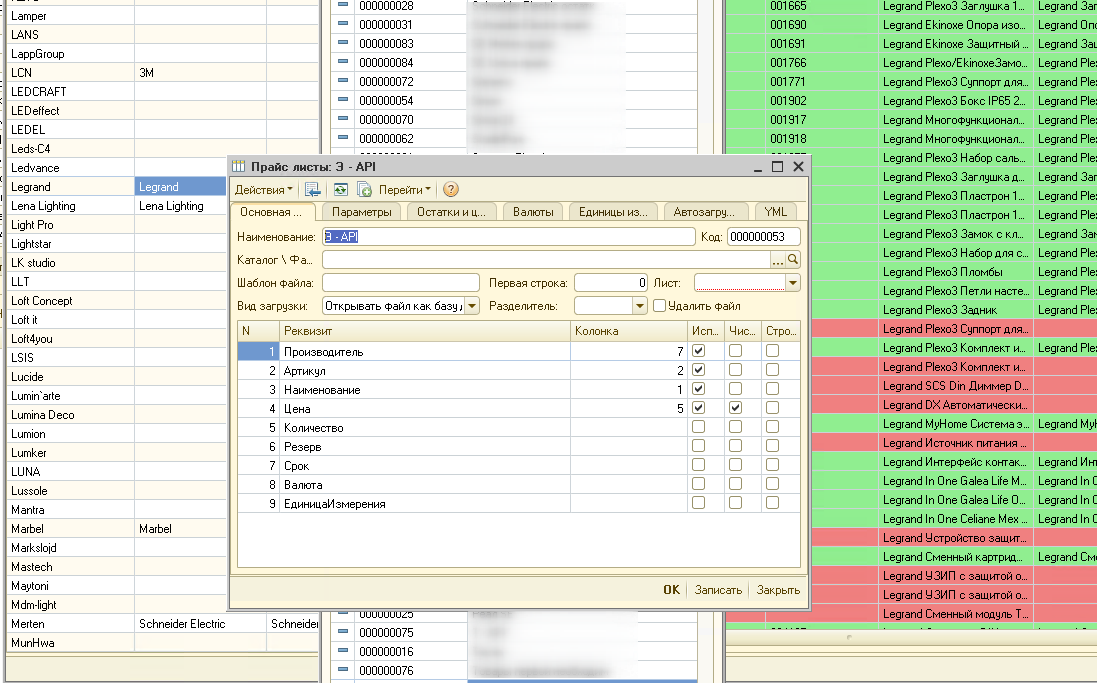Click the magnifier icon in Каталог field
The image size is (1097, 683).
coord(793,260)
